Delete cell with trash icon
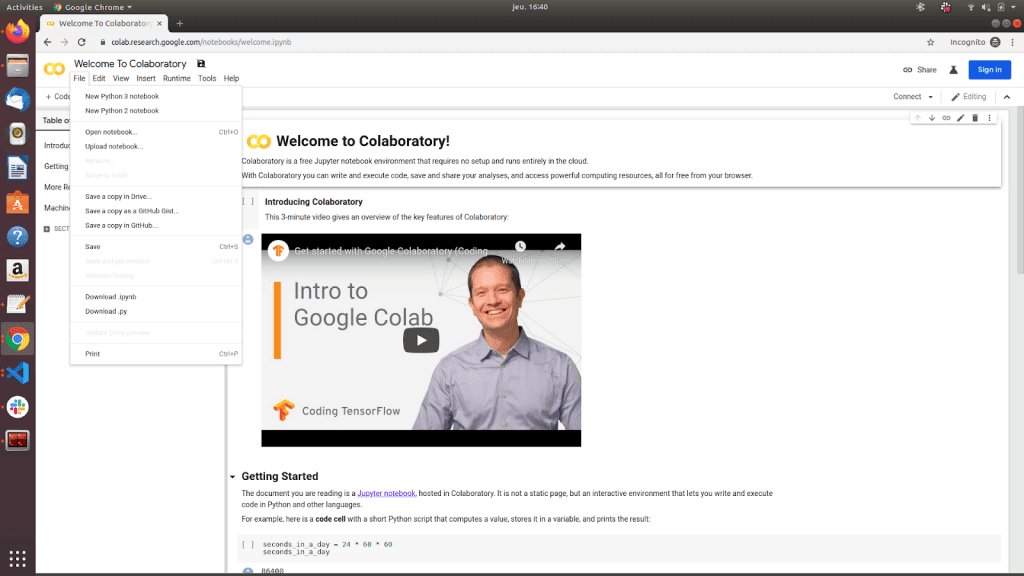 click(975, 118)
